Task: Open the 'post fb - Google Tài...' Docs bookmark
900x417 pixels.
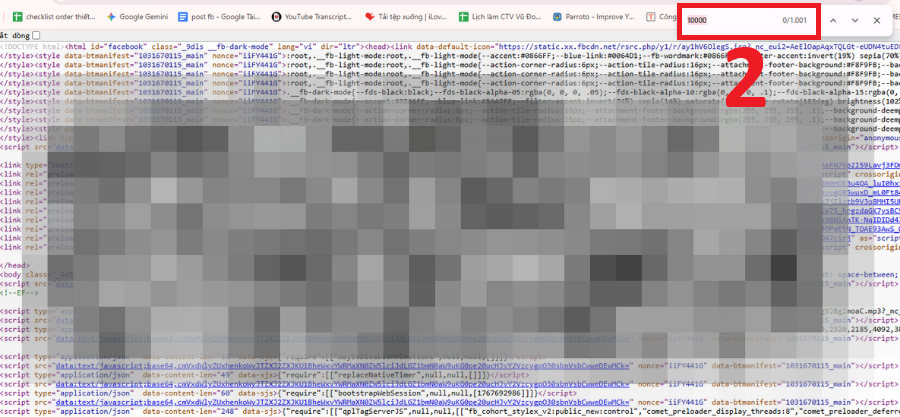Action: click(x=220, y=17)
